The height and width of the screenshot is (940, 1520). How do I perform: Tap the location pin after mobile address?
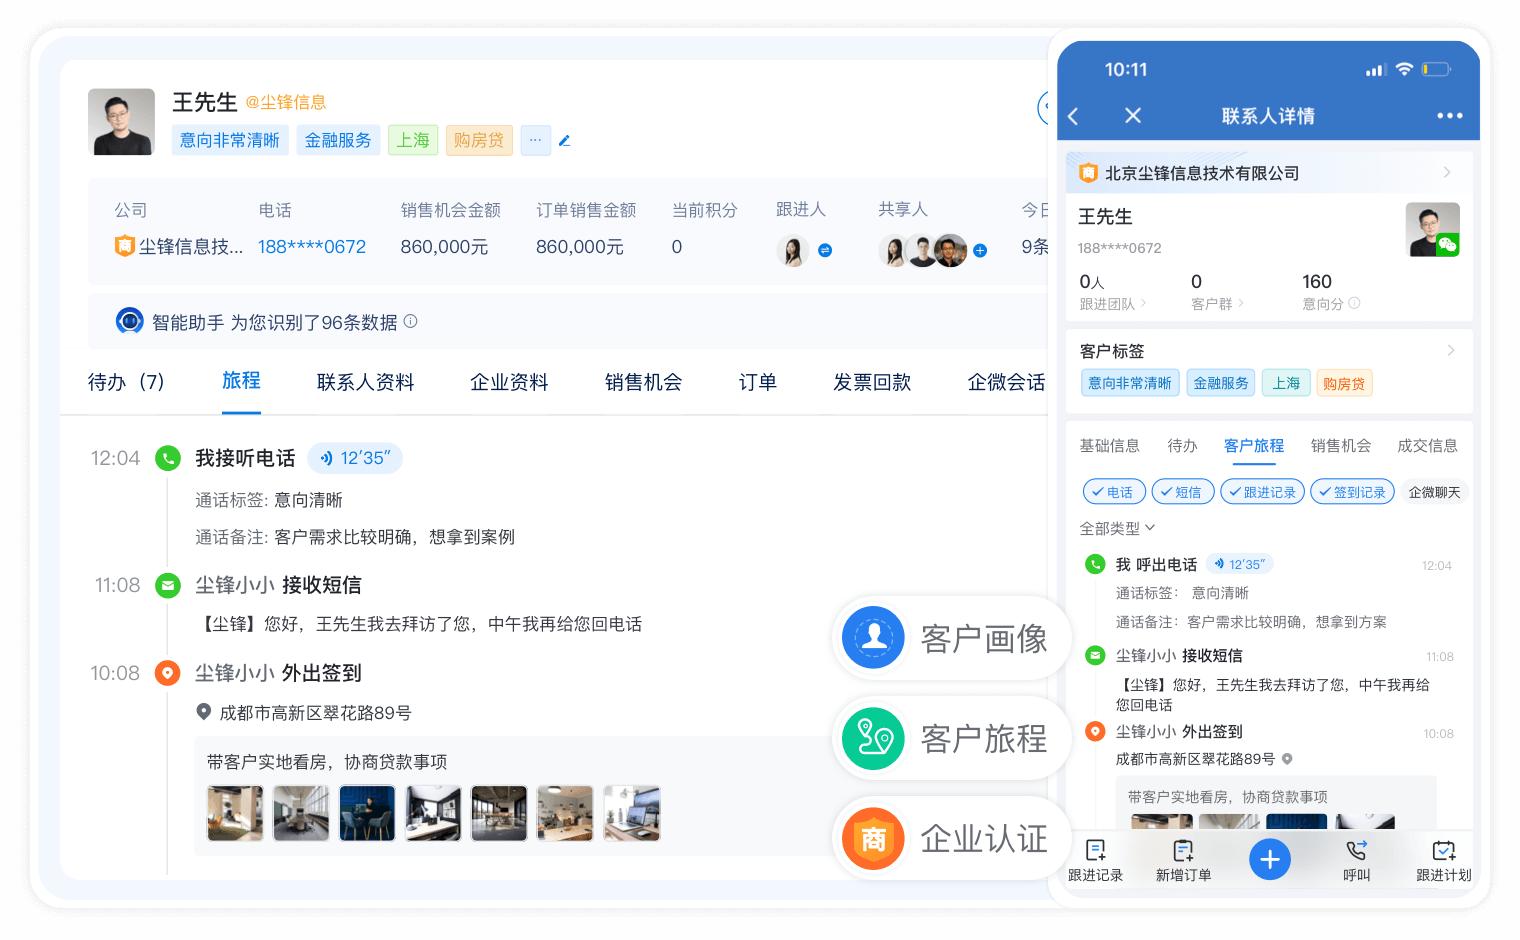pyautogui.click(x=1287, y=759)
